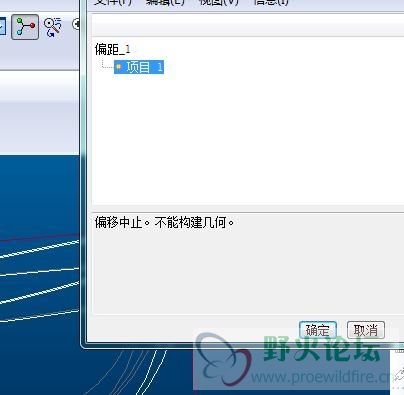Toggle the highlighted three-node branch toolbar icon
This screenshot has height=395, width=404.
click(x=25, y=27)
